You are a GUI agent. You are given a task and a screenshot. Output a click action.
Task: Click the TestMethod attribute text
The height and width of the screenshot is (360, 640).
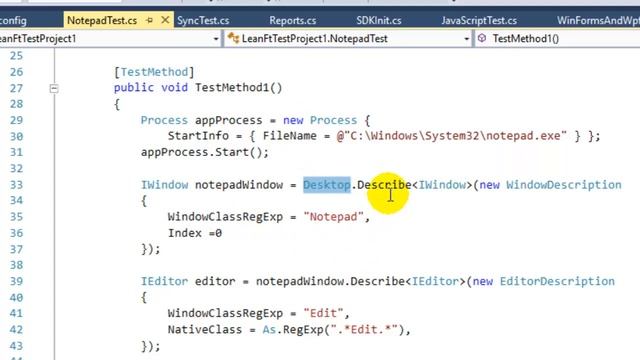coord(154,72)
